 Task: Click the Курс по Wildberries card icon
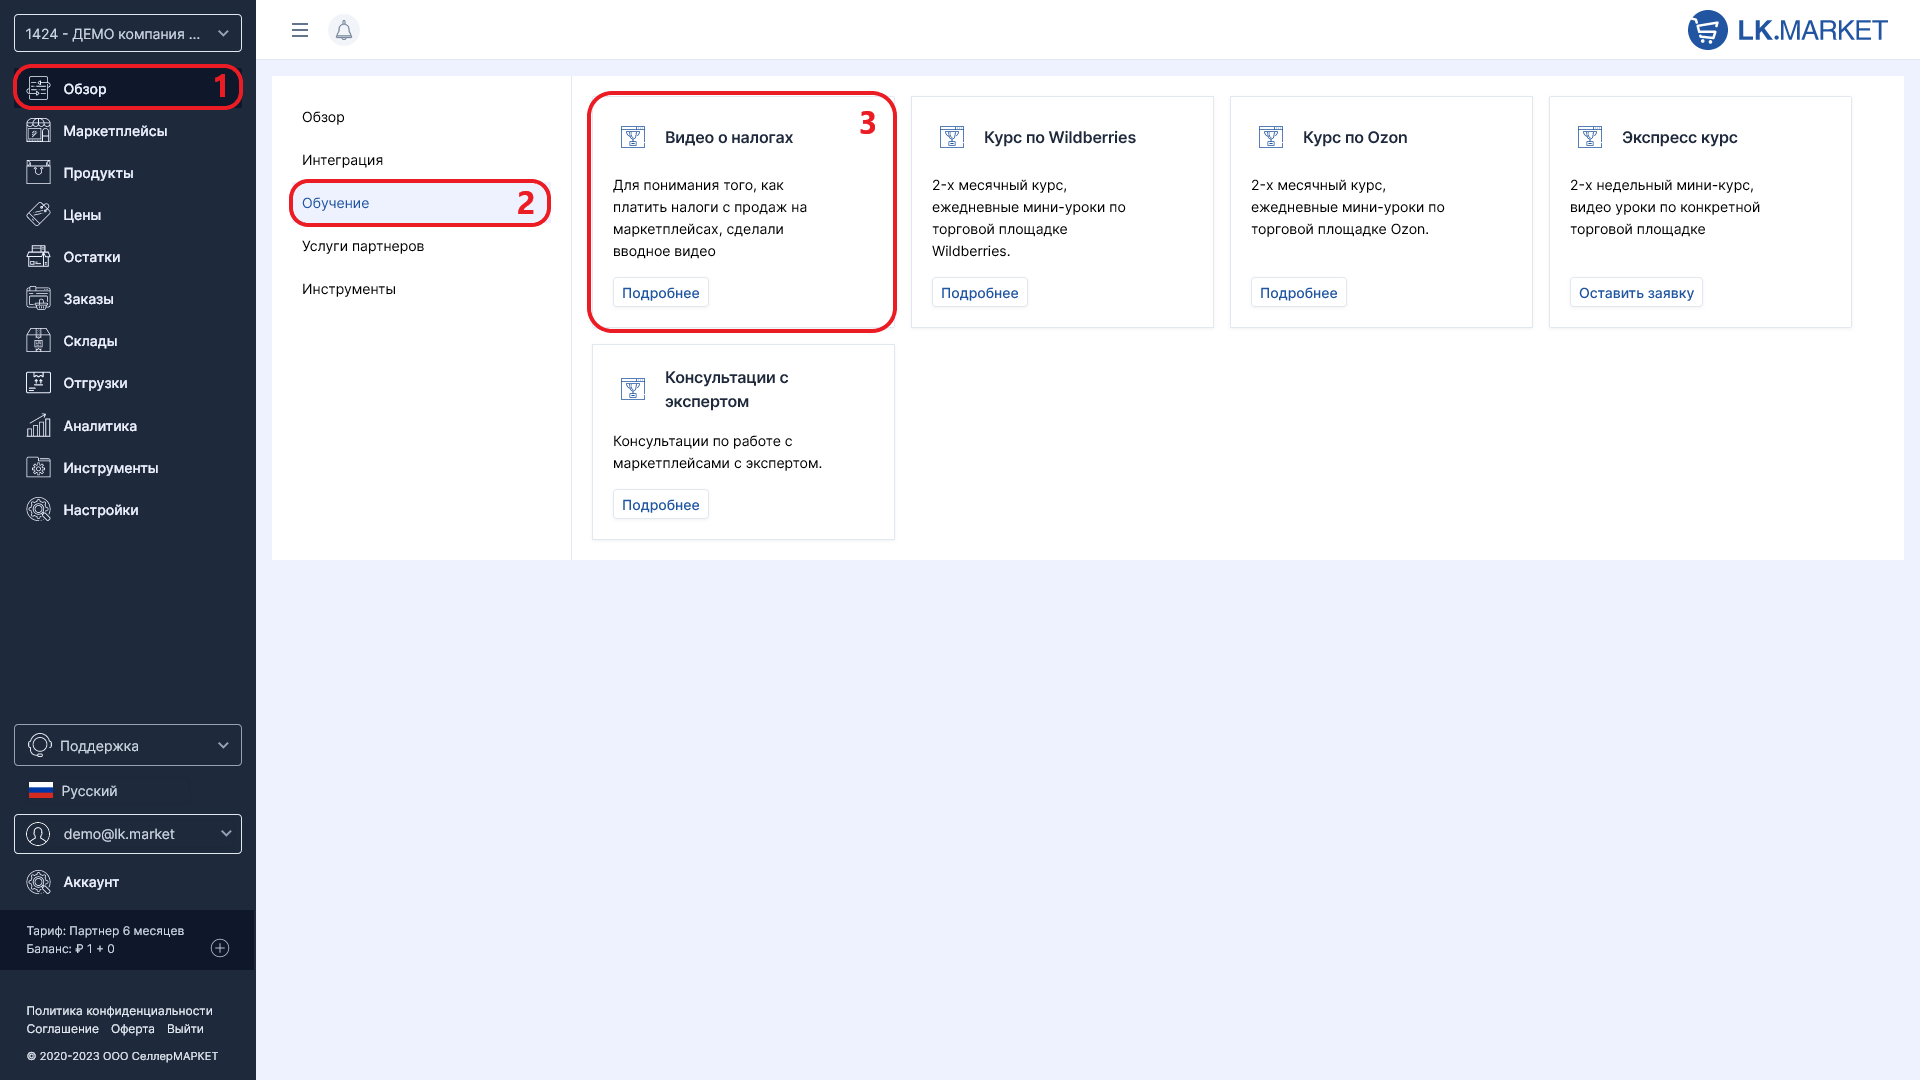point(952,137)
